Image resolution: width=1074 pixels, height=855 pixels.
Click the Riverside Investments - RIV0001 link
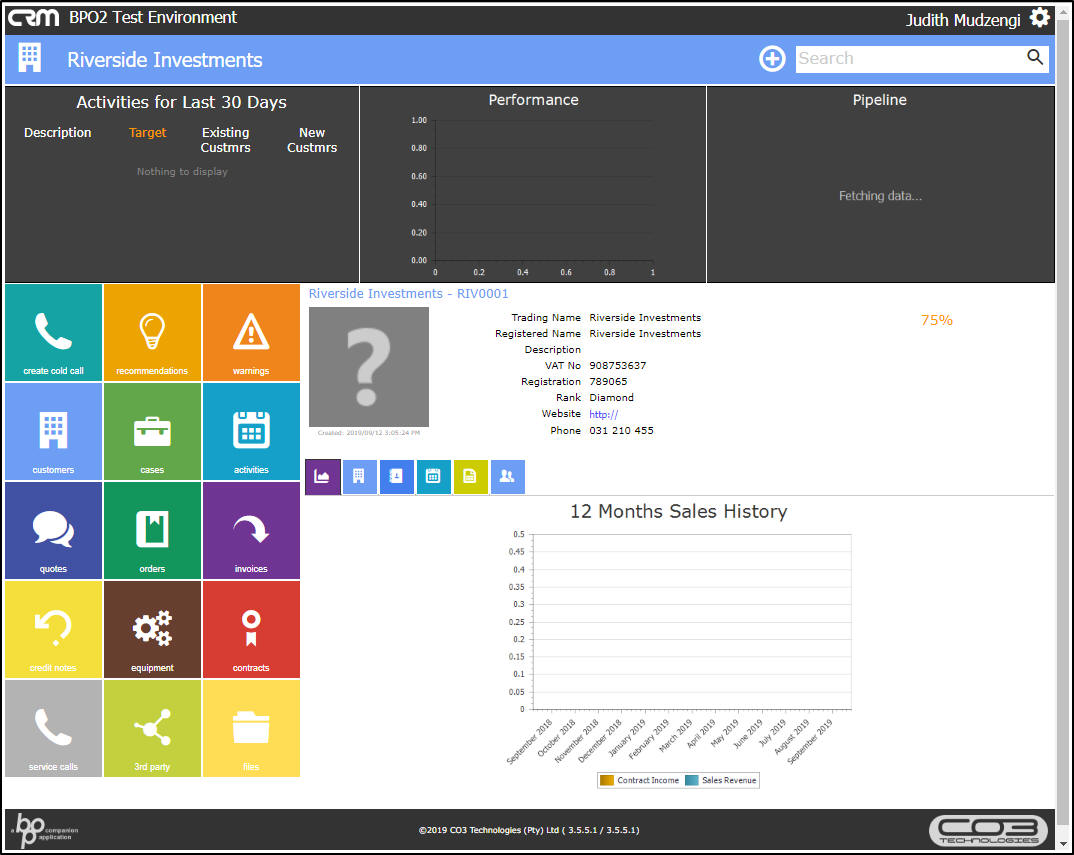(408, 294)
